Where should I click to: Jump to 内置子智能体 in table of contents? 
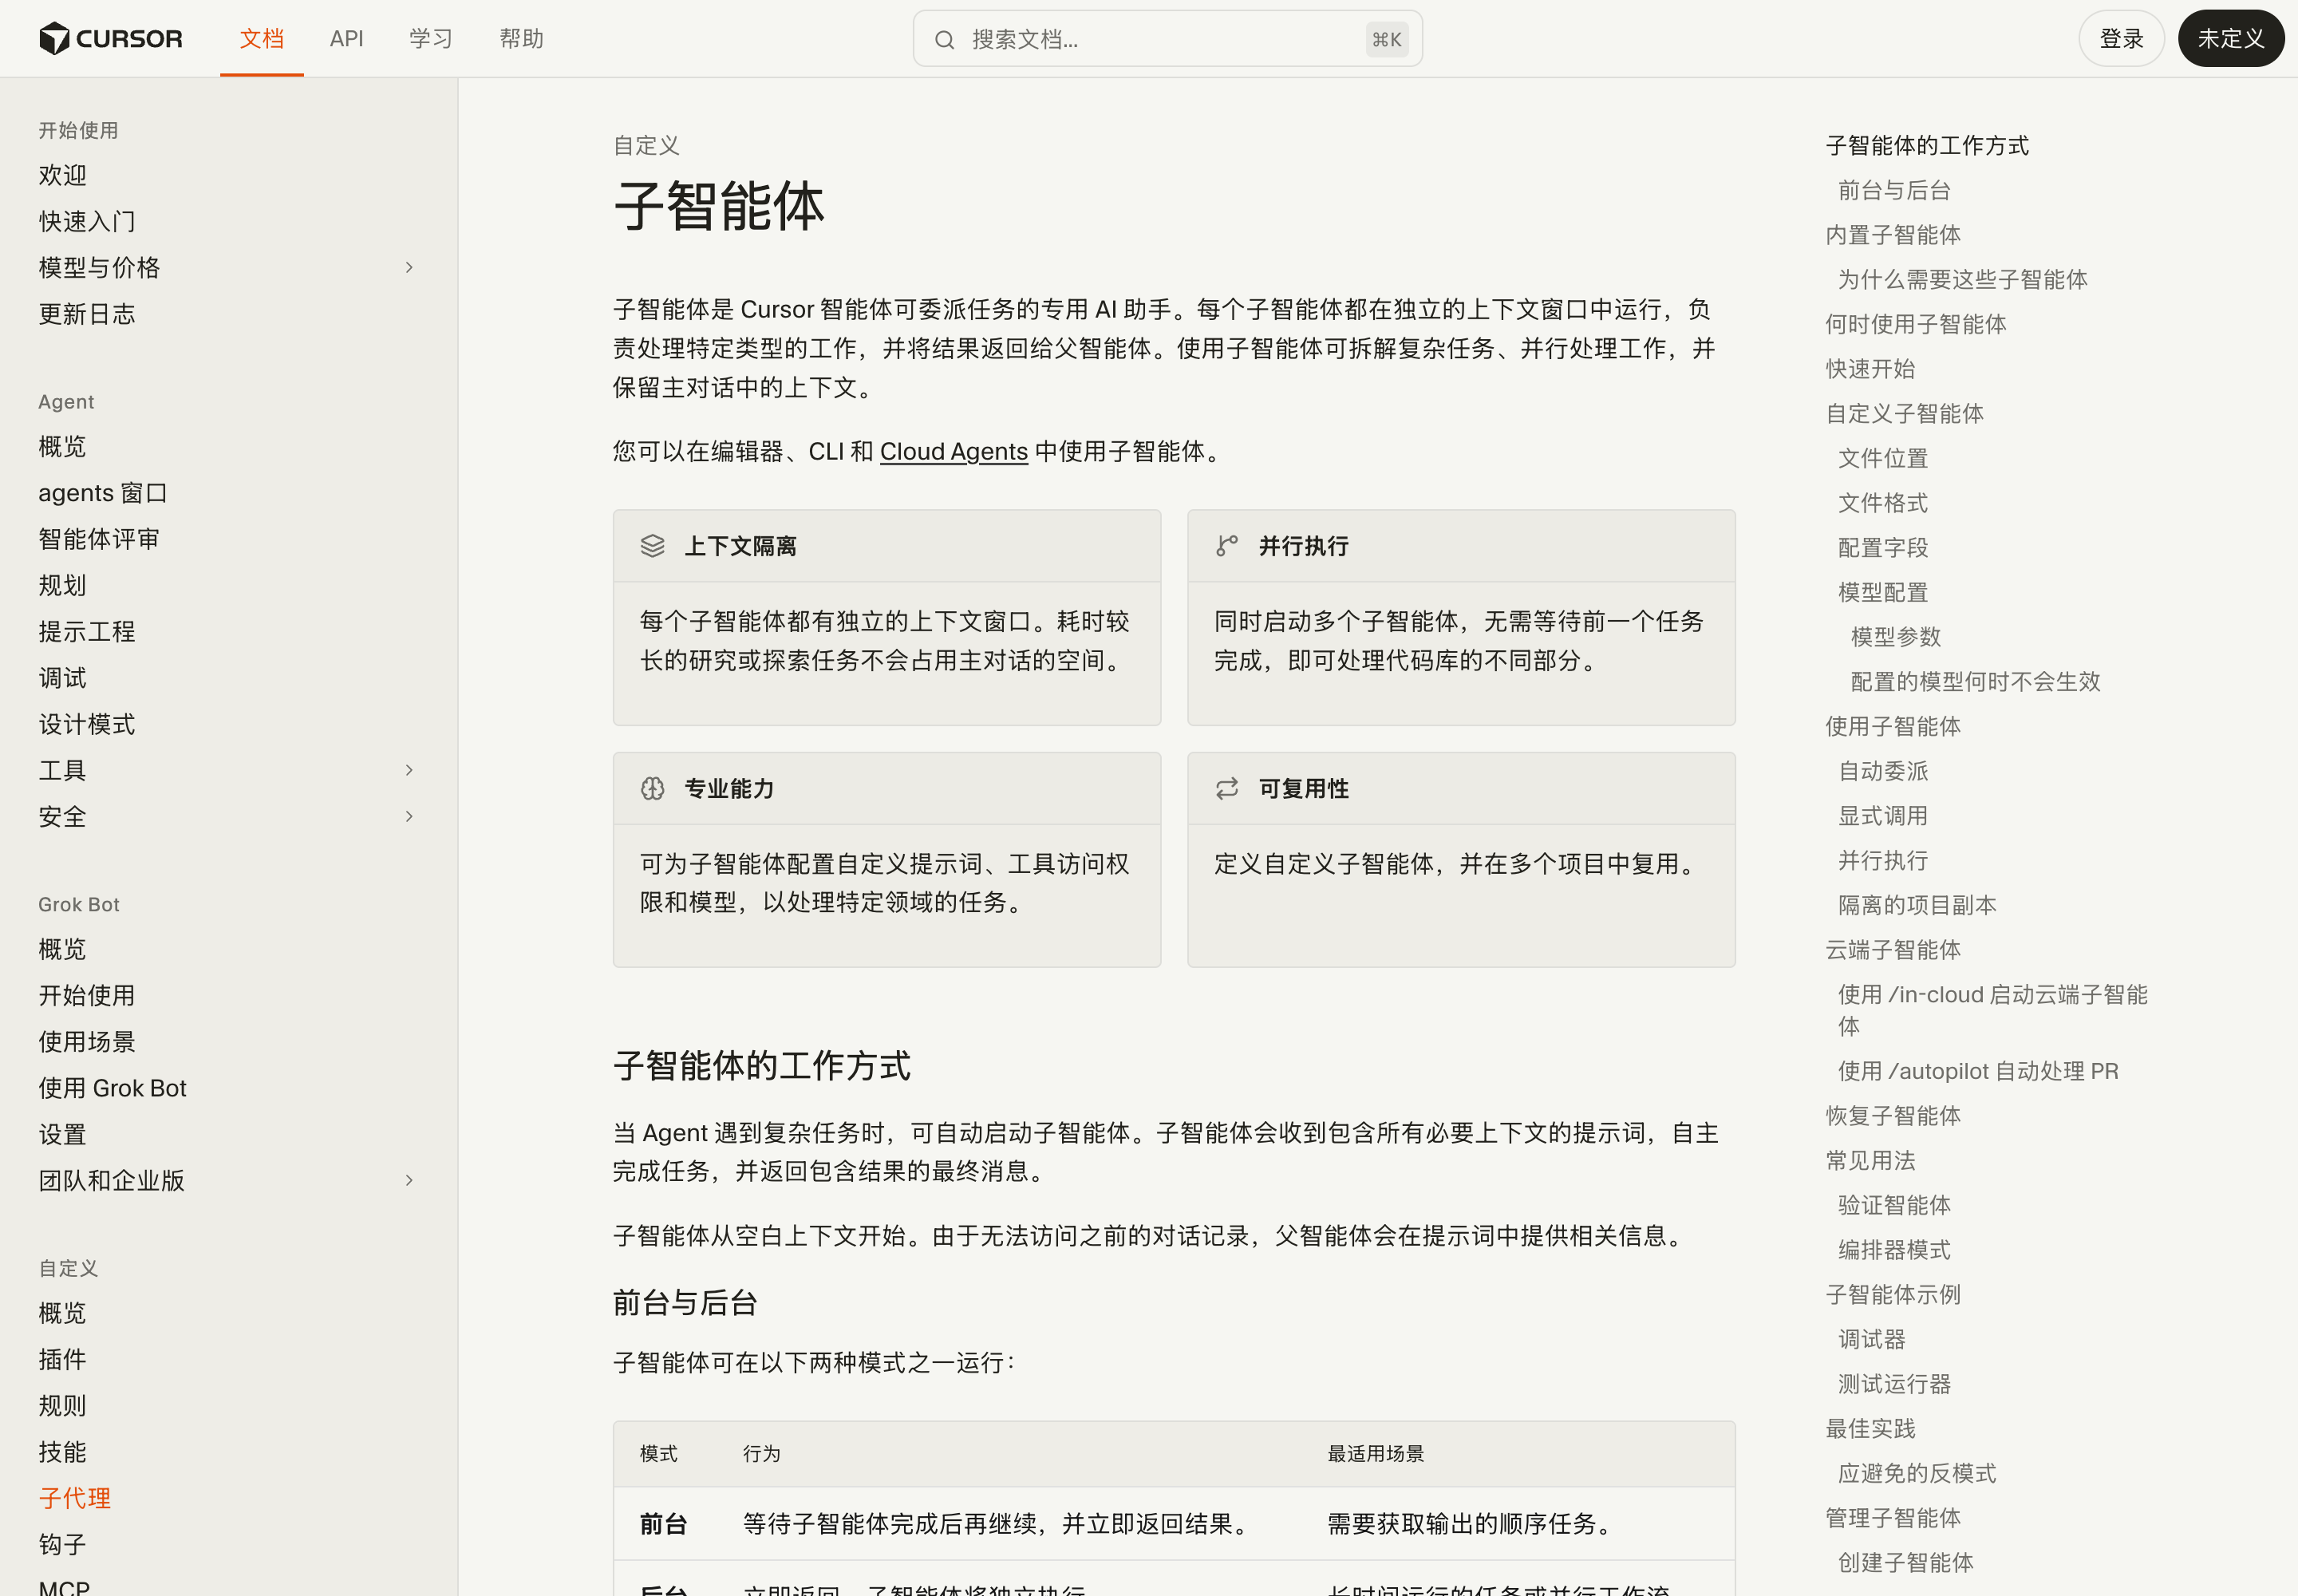1893,235
